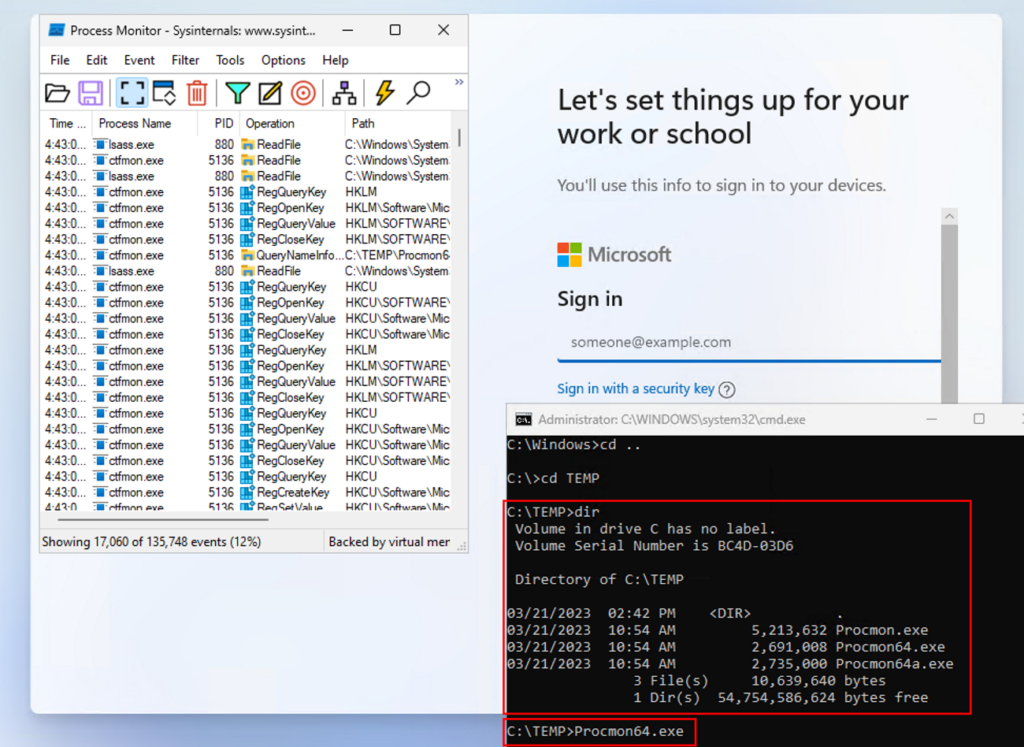The width and height of the screenshot is (1024, 747).
Task: Open the Process Tree icon
Action: 344,94
